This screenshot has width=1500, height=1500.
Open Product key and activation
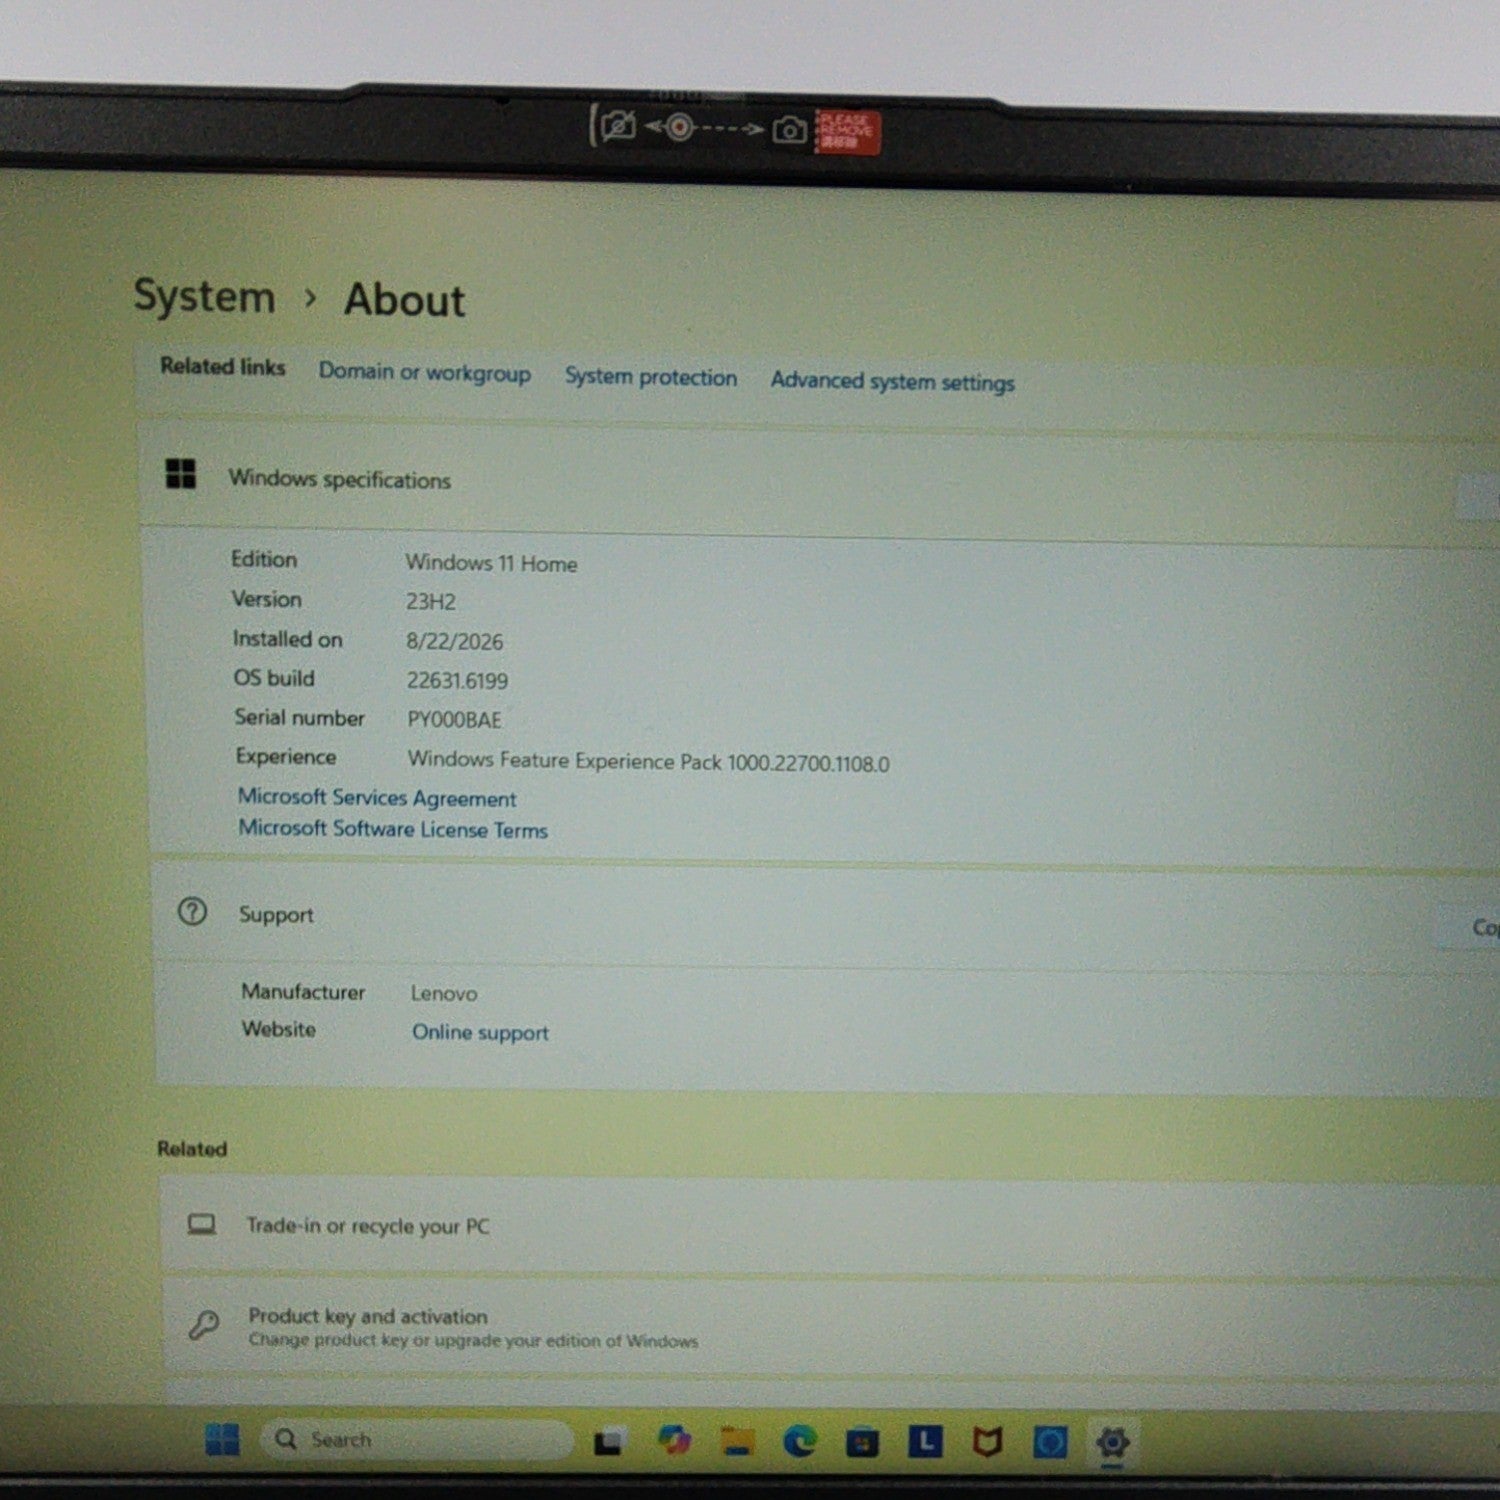(830, 1328)
